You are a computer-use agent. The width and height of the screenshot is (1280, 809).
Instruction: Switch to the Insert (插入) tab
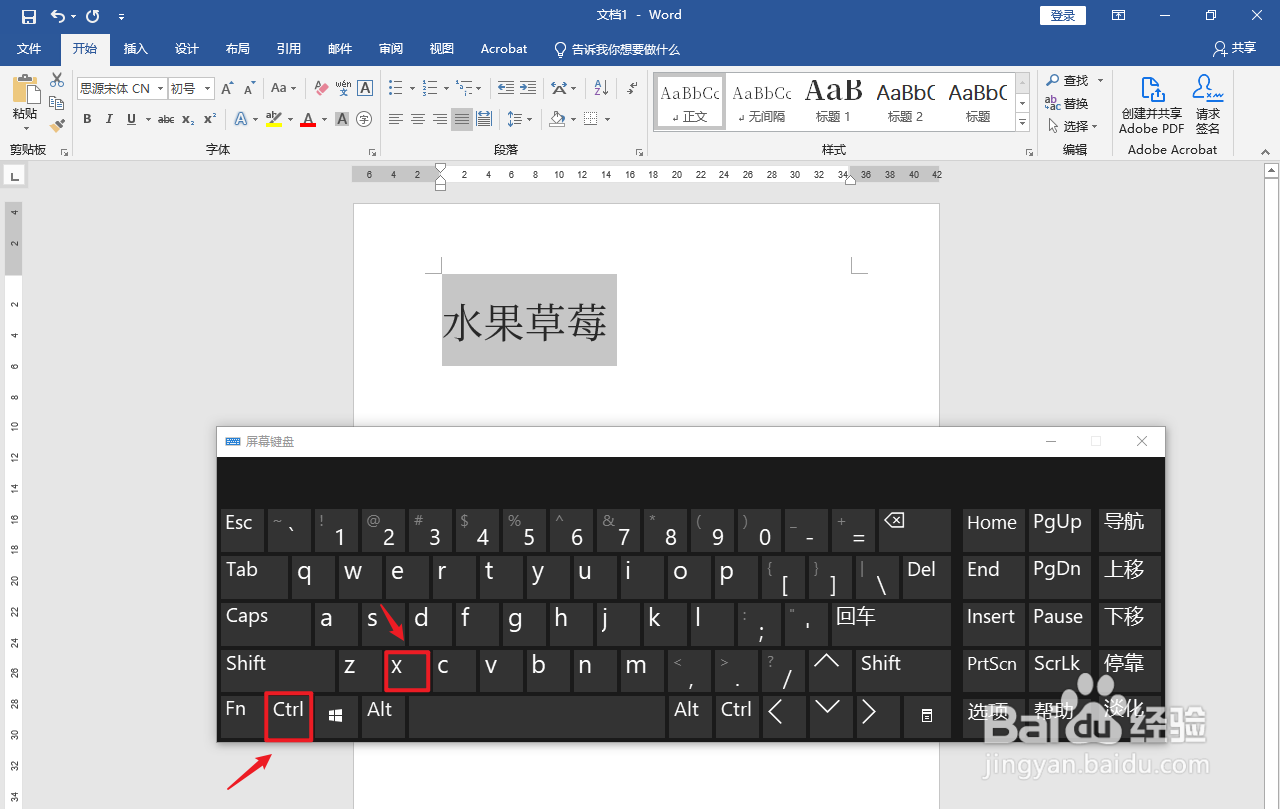135,48
